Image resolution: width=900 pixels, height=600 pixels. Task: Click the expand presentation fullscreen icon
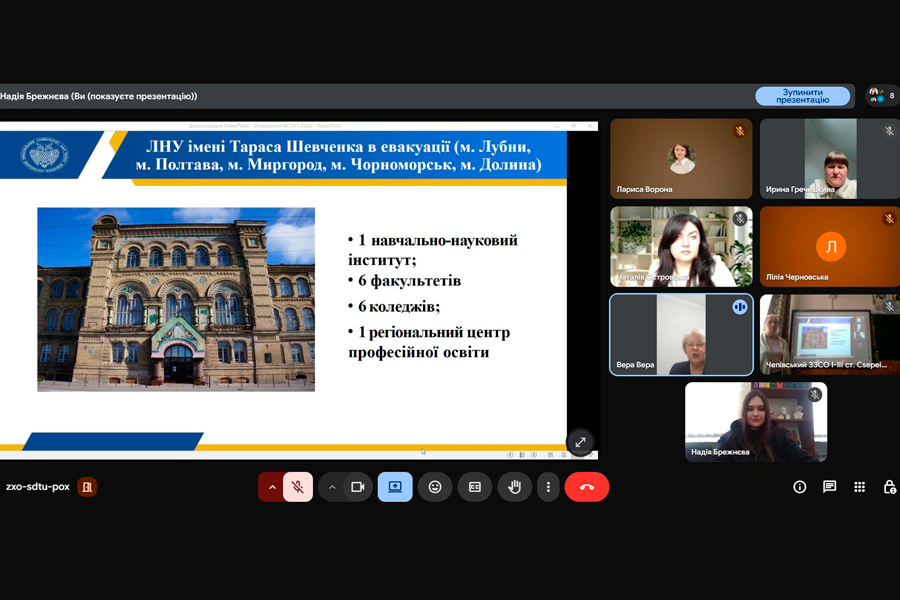click(580, 441)
